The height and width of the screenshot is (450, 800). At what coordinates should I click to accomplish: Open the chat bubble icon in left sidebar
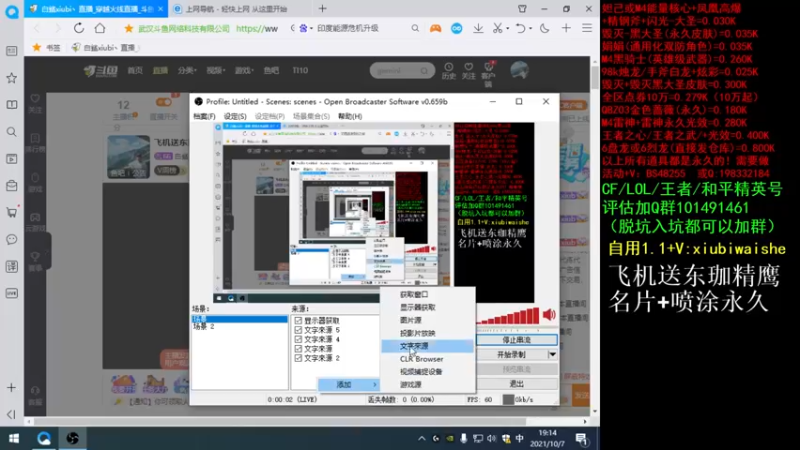coord(11,239)
